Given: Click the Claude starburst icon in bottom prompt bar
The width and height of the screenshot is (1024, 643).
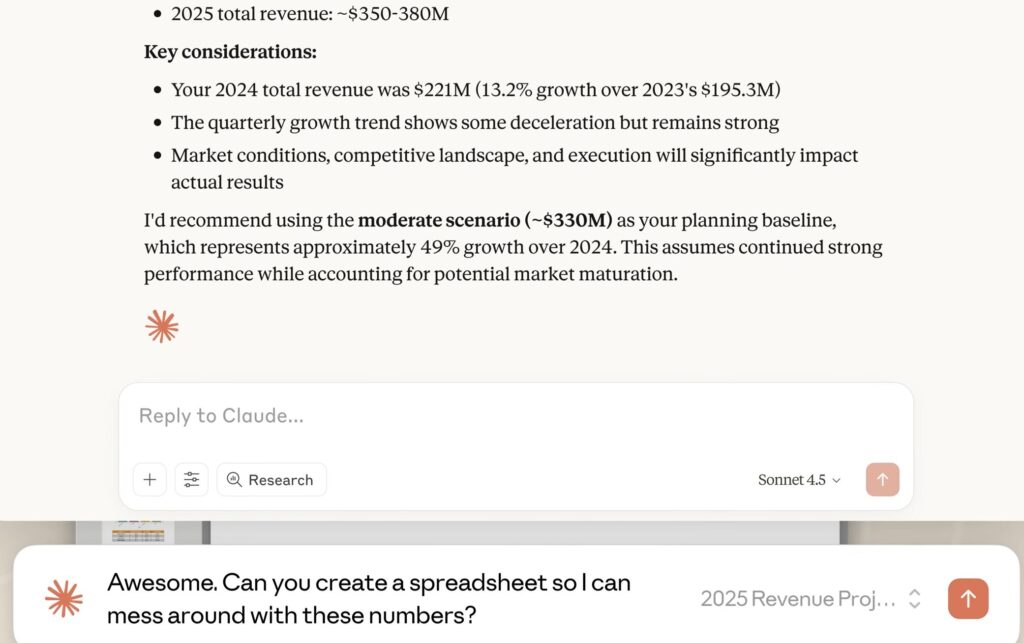Looking at the screenshot, I should point(64,598).
